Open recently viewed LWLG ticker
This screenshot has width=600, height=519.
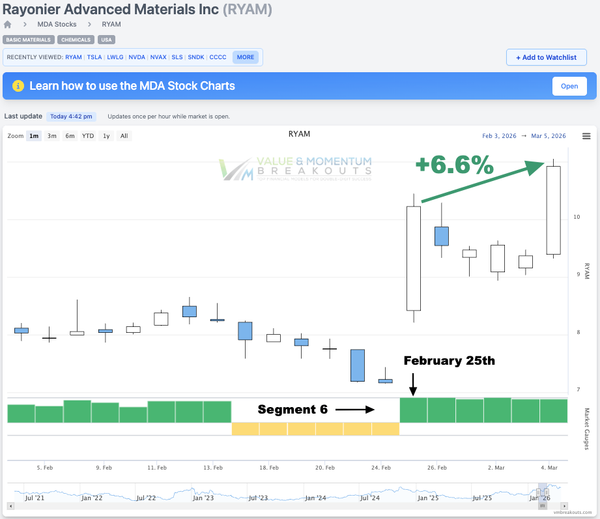pyautogui.click(x=115, y=57)
